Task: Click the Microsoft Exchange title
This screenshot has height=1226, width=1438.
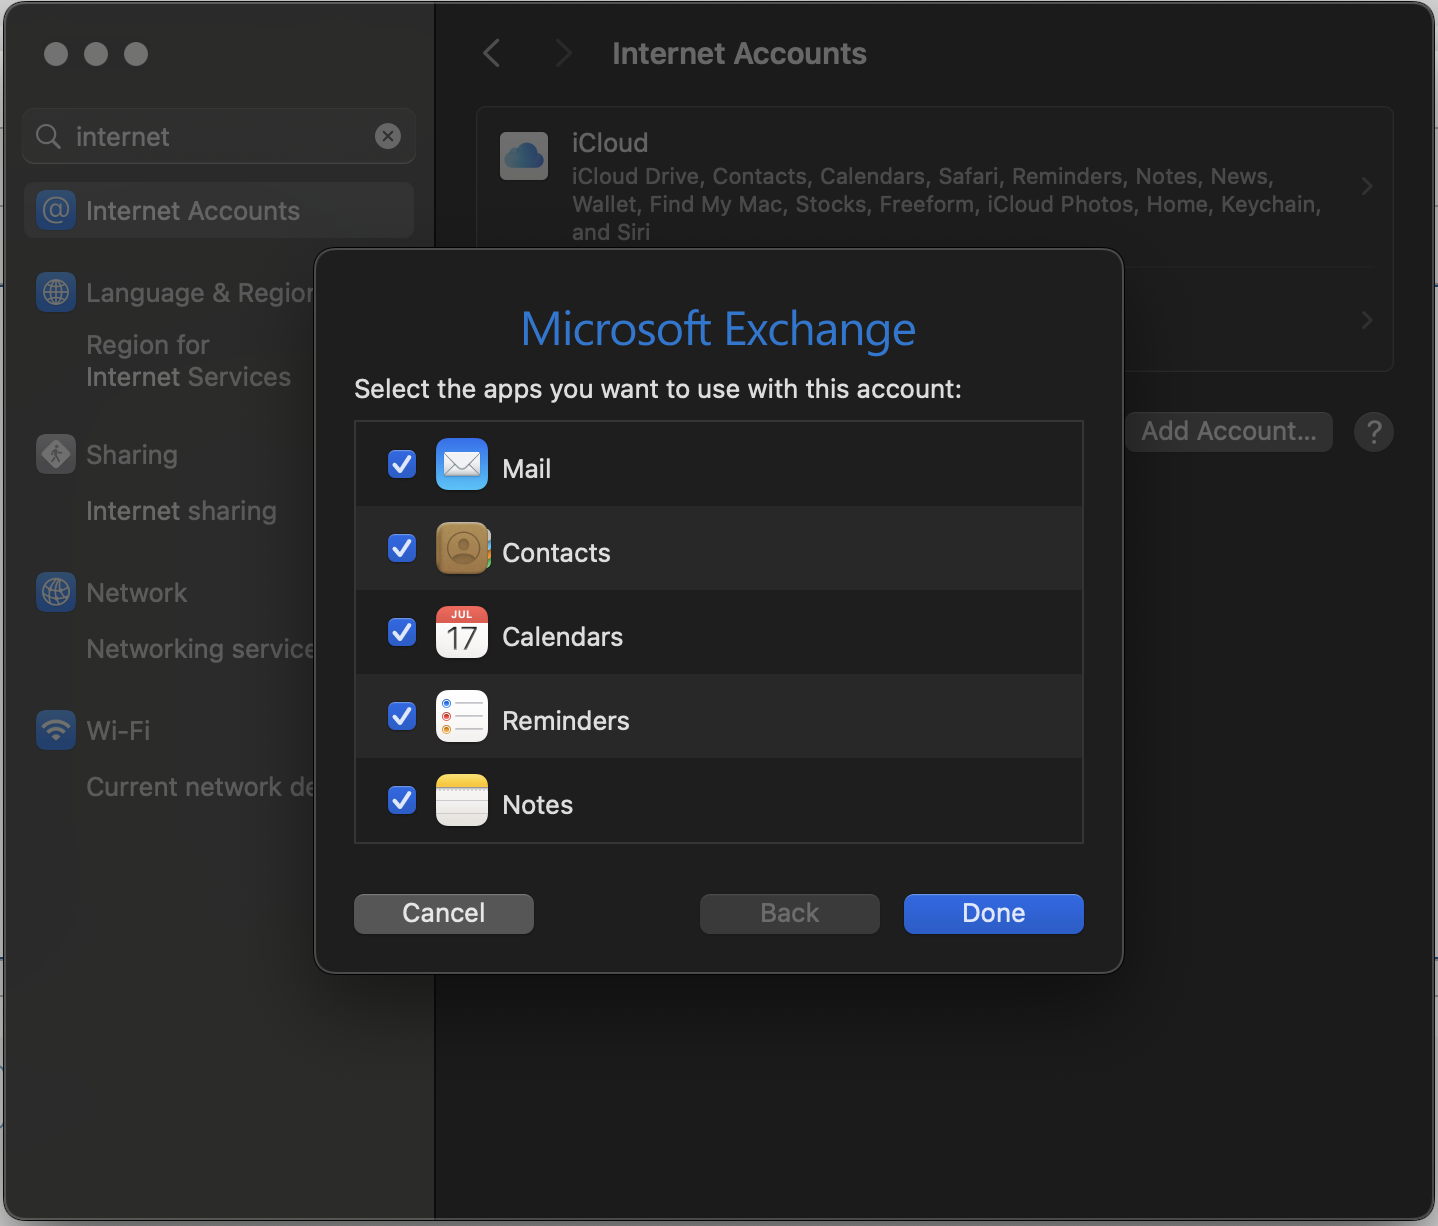Action: click(x=718, y=329)
